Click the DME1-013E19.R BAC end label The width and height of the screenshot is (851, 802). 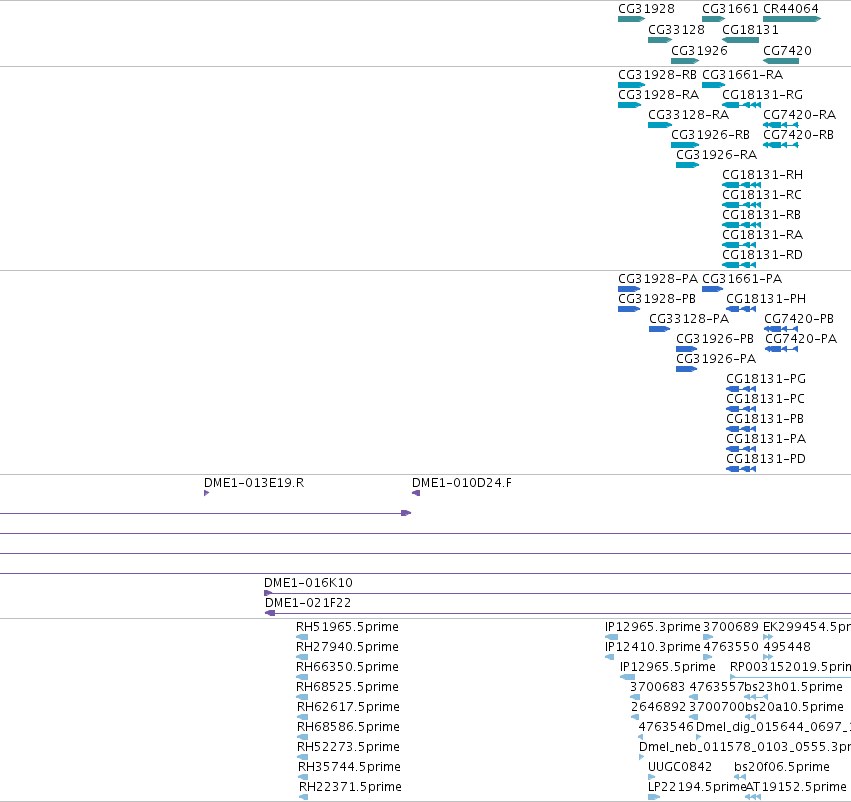(254, 483)
